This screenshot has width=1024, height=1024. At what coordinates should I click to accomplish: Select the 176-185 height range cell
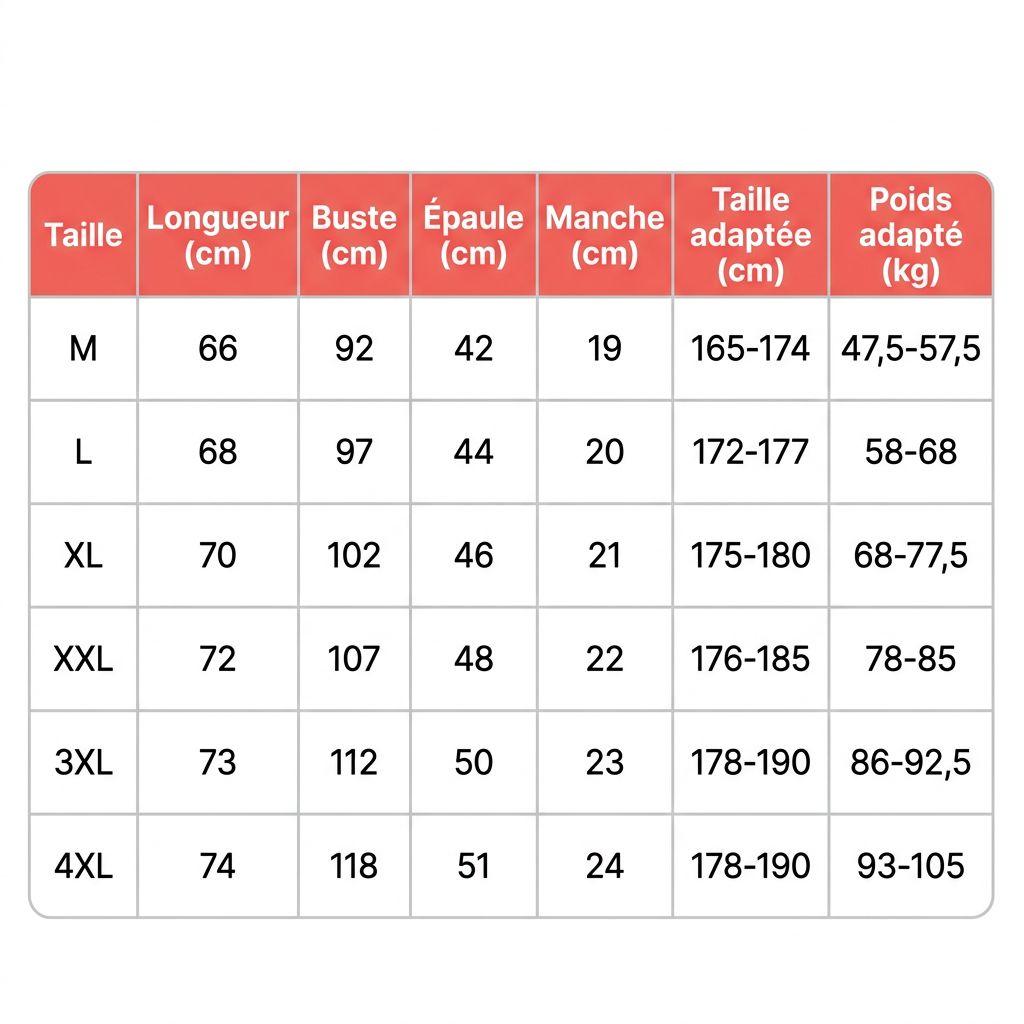(x=750, y=659)
